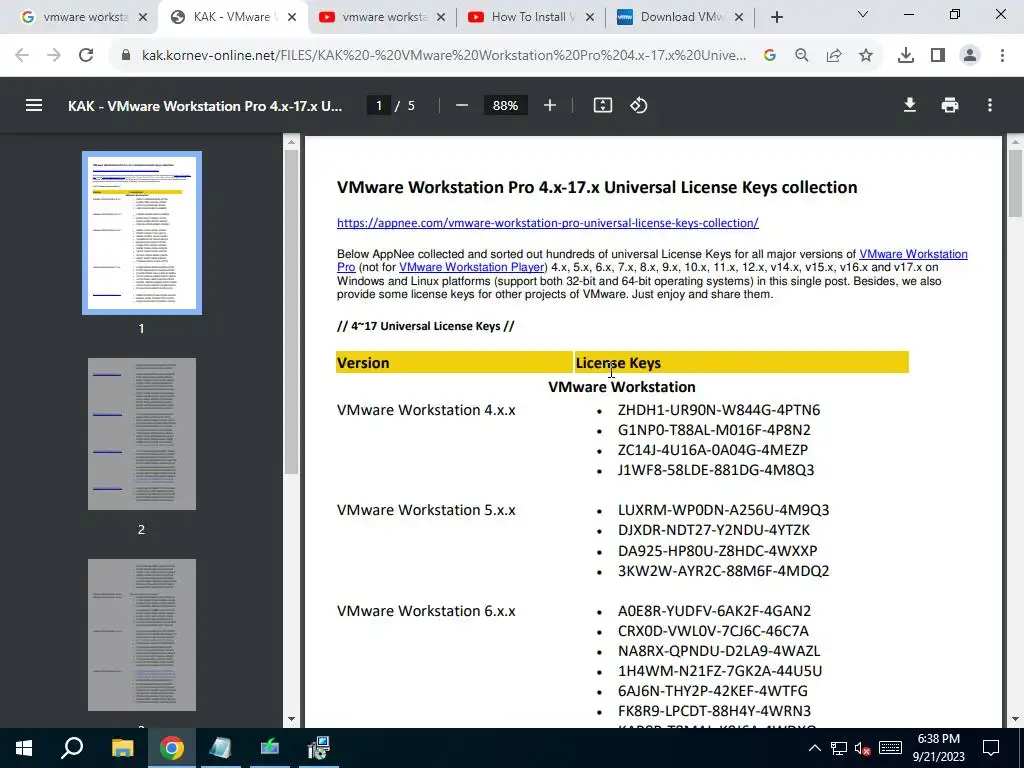Open File Explorer from taskbar
This screenshot has width=1024, height=768.
click(x=122, y=748)
